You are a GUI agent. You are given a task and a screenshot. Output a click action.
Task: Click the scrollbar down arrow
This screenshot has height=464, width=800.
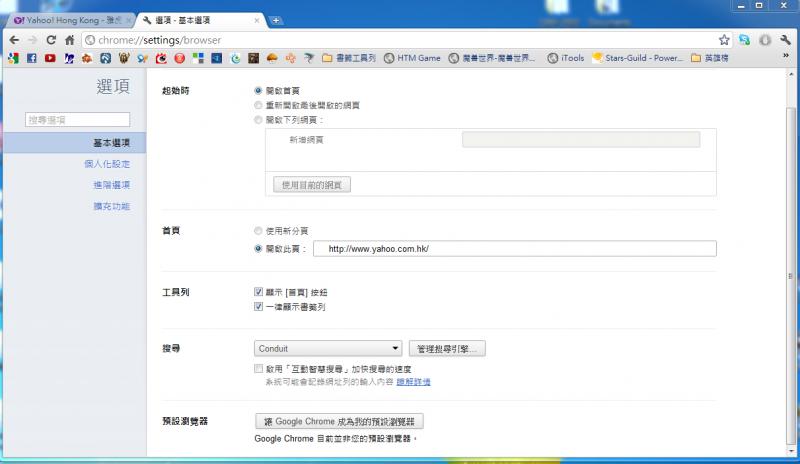[791, 451]
